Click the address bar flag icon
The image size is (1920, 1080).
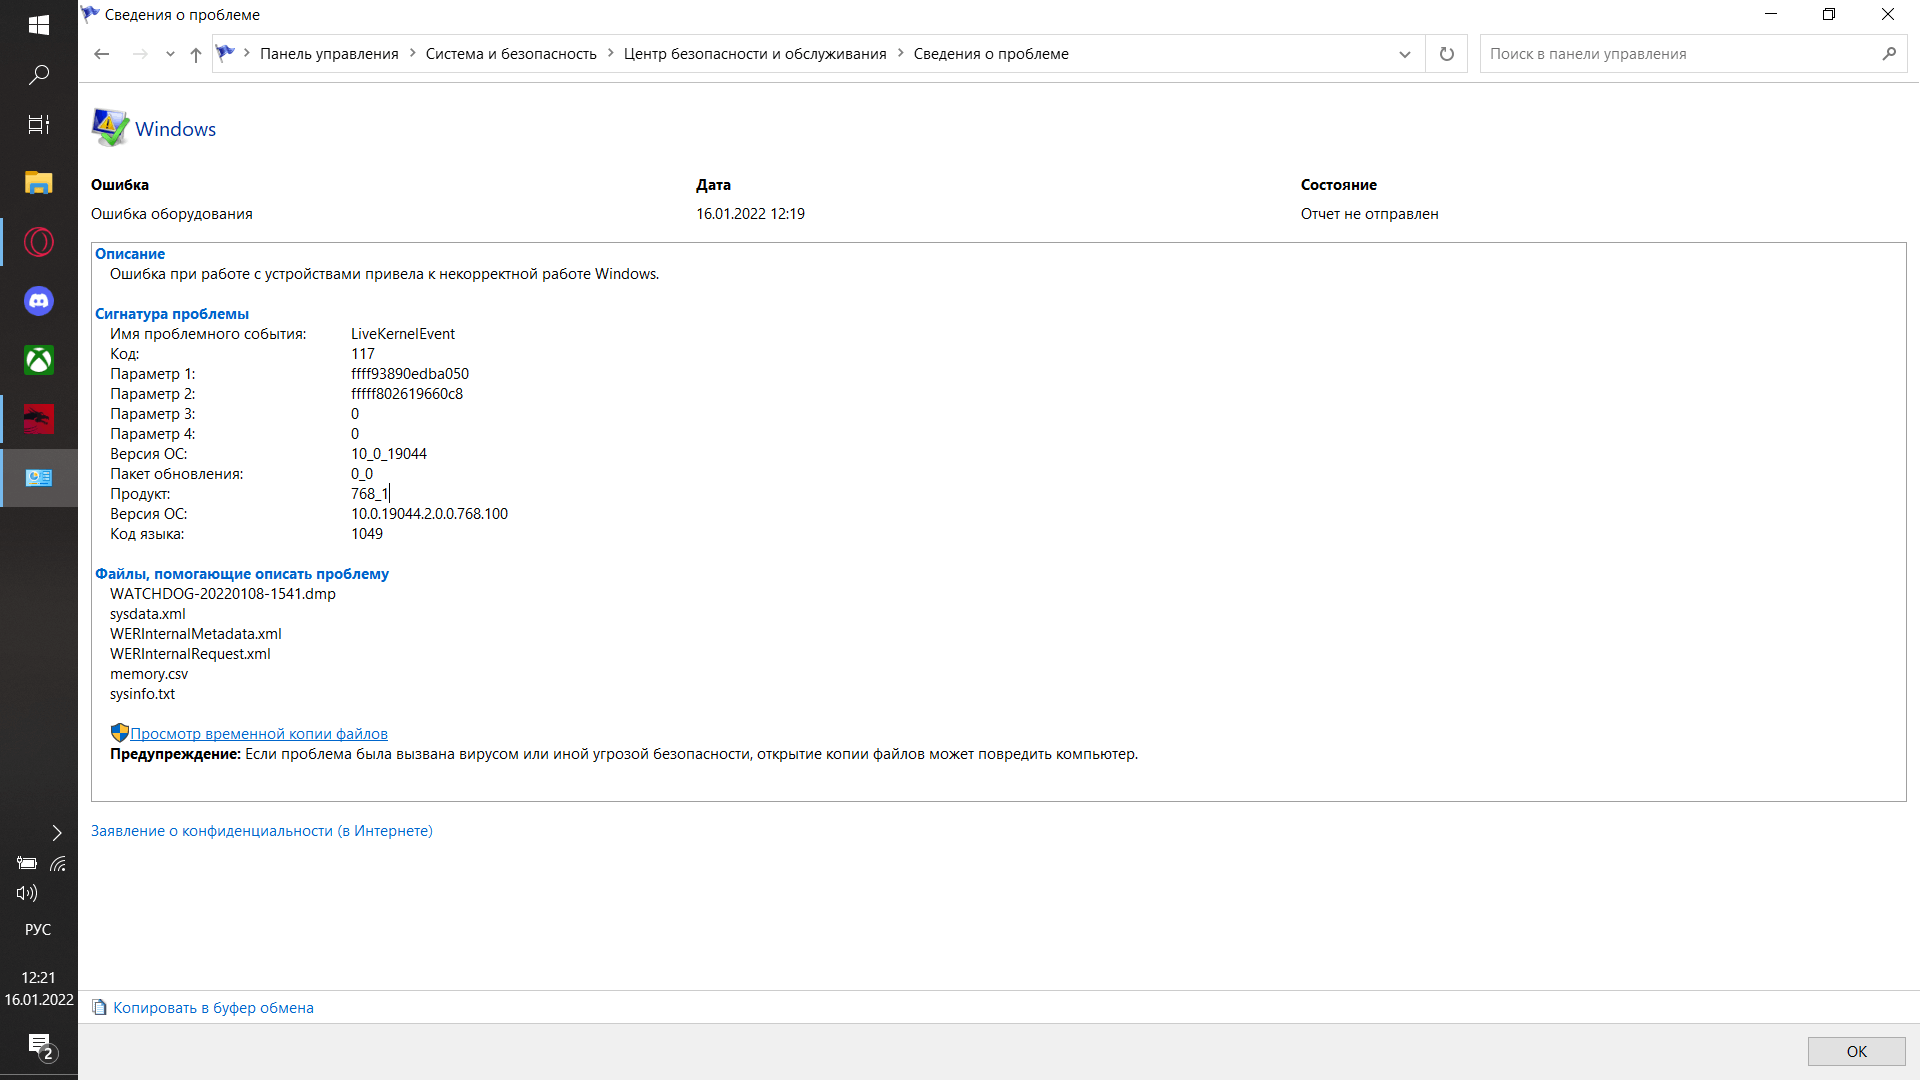[225, 53]
